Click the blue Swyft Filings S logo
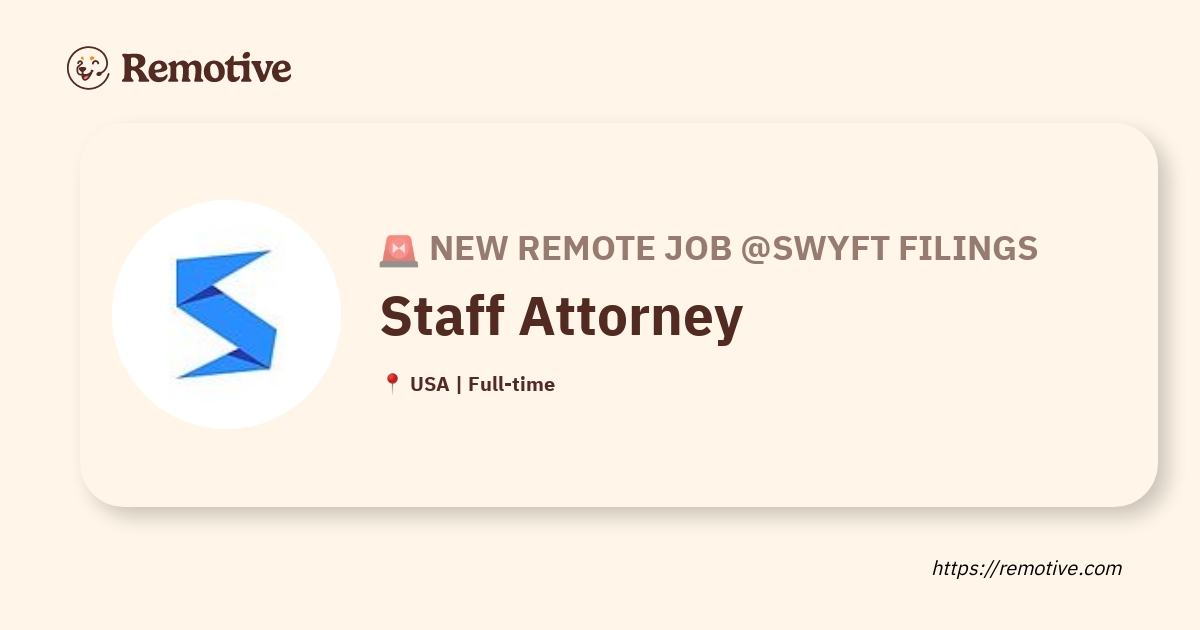This screenshot has height=630, width=1200. [225, 314]
